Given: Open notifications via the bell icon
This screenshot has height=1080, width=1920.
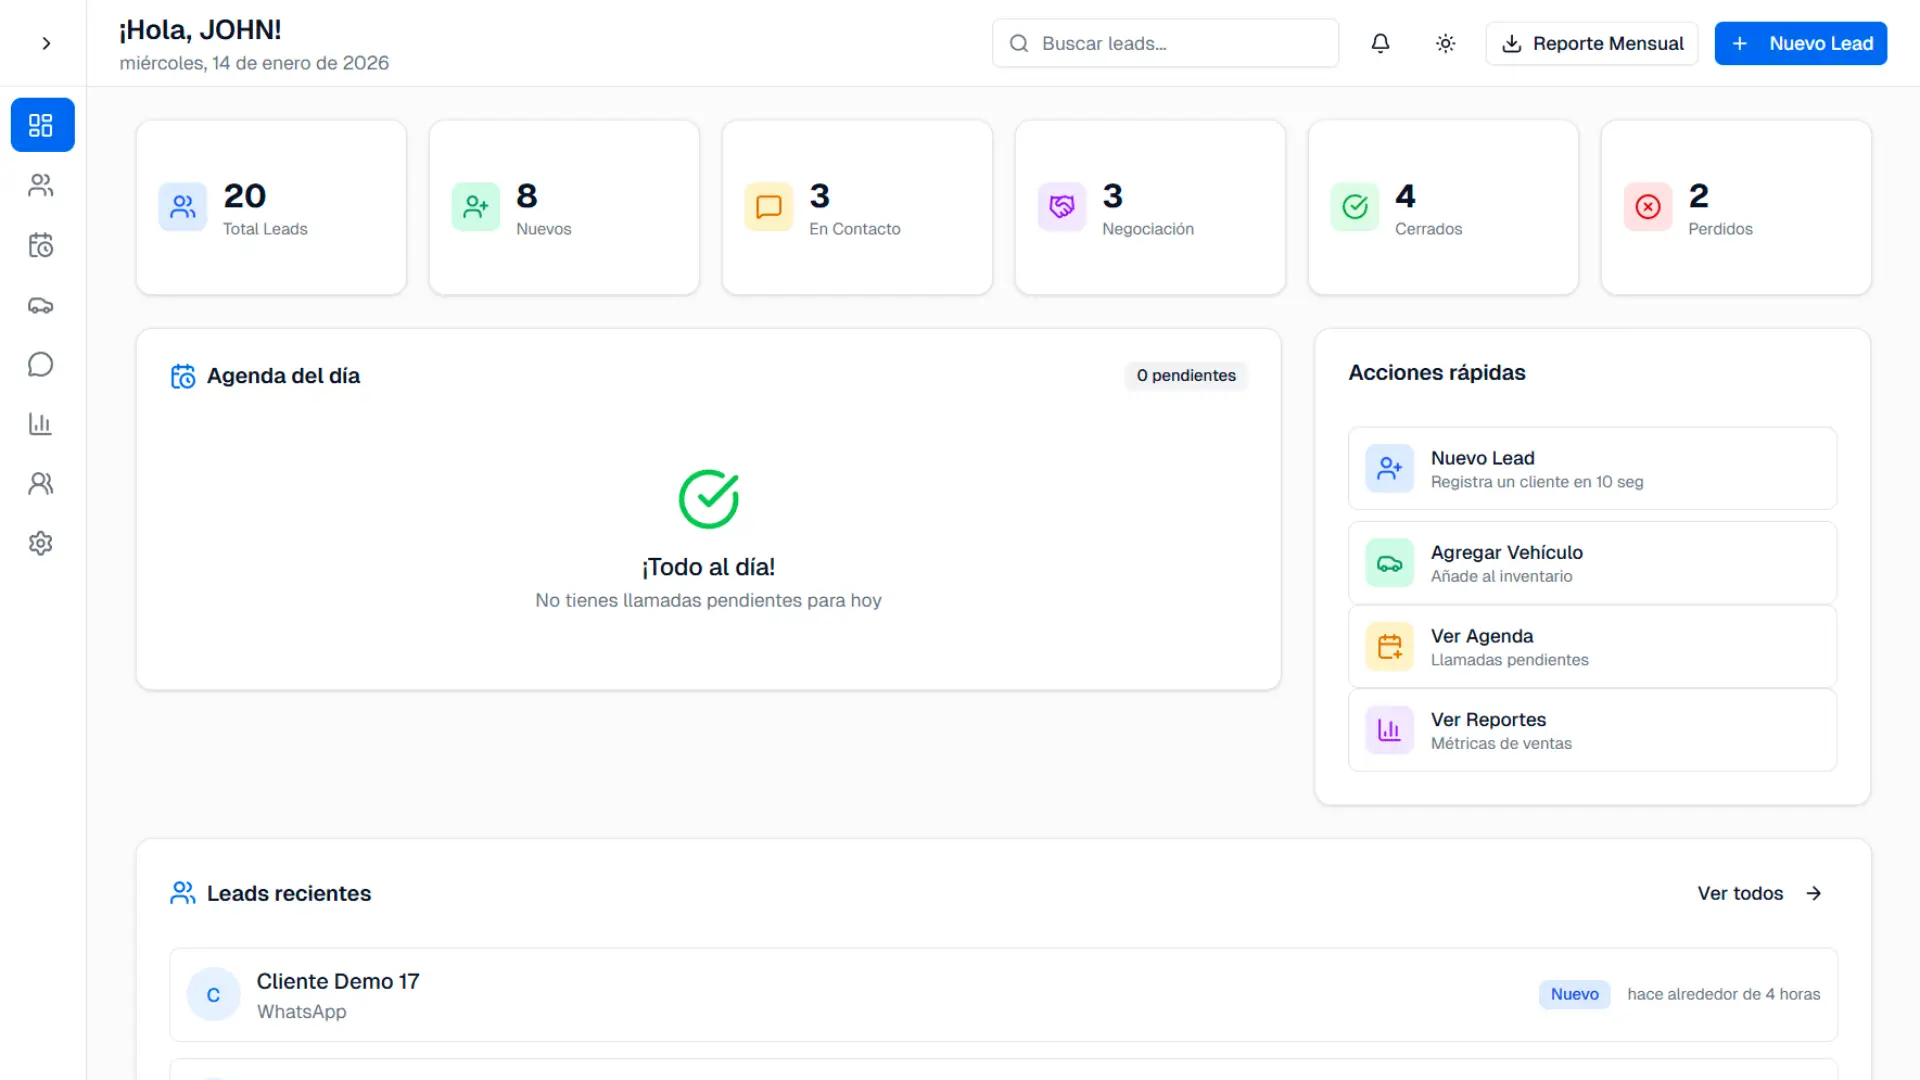Looking at the screenshot, I should coord(1380,43).
